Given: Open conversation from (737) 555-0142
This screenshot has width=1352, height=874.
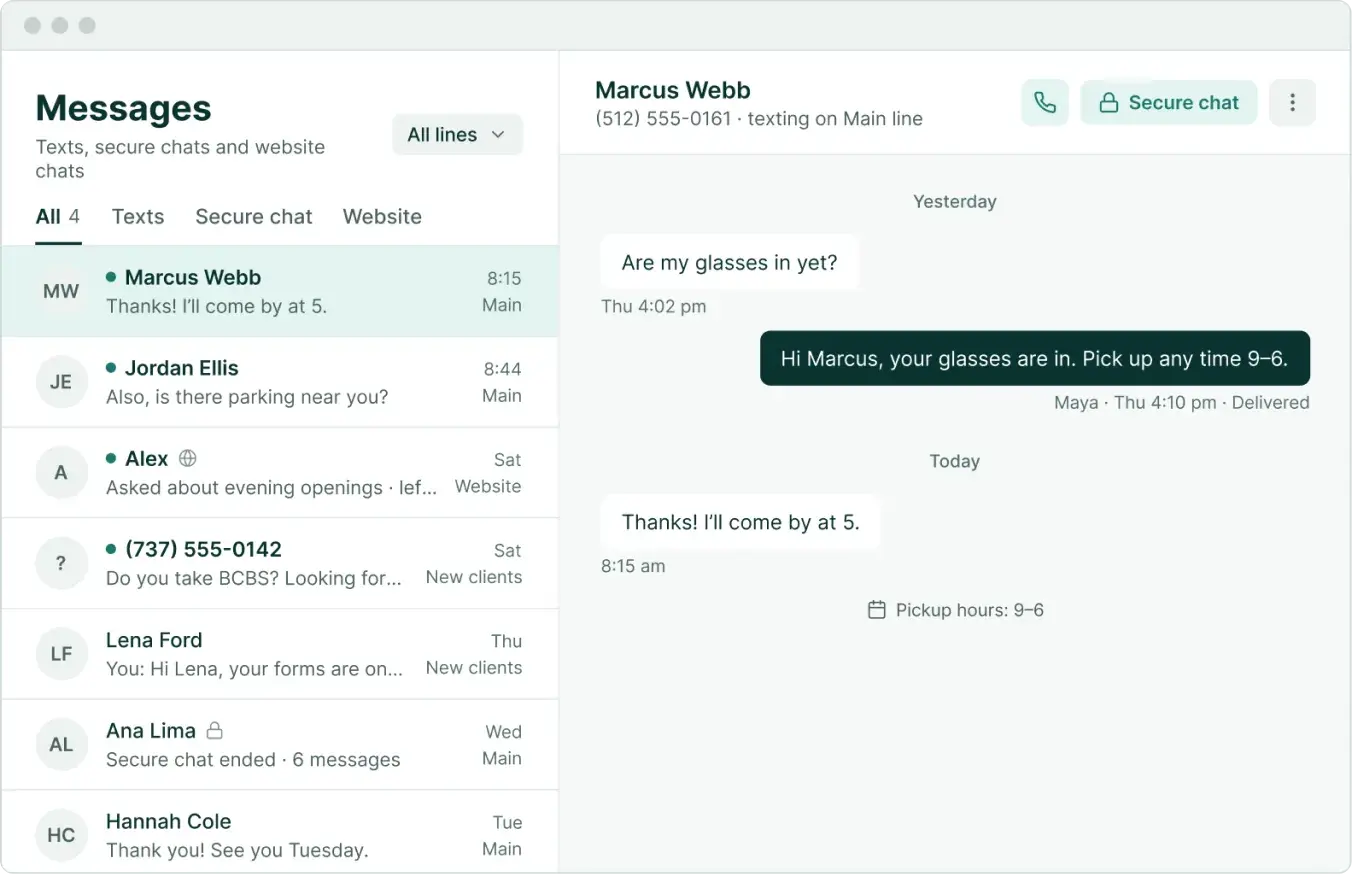Looking at the screenshot, I should point(280,563).
